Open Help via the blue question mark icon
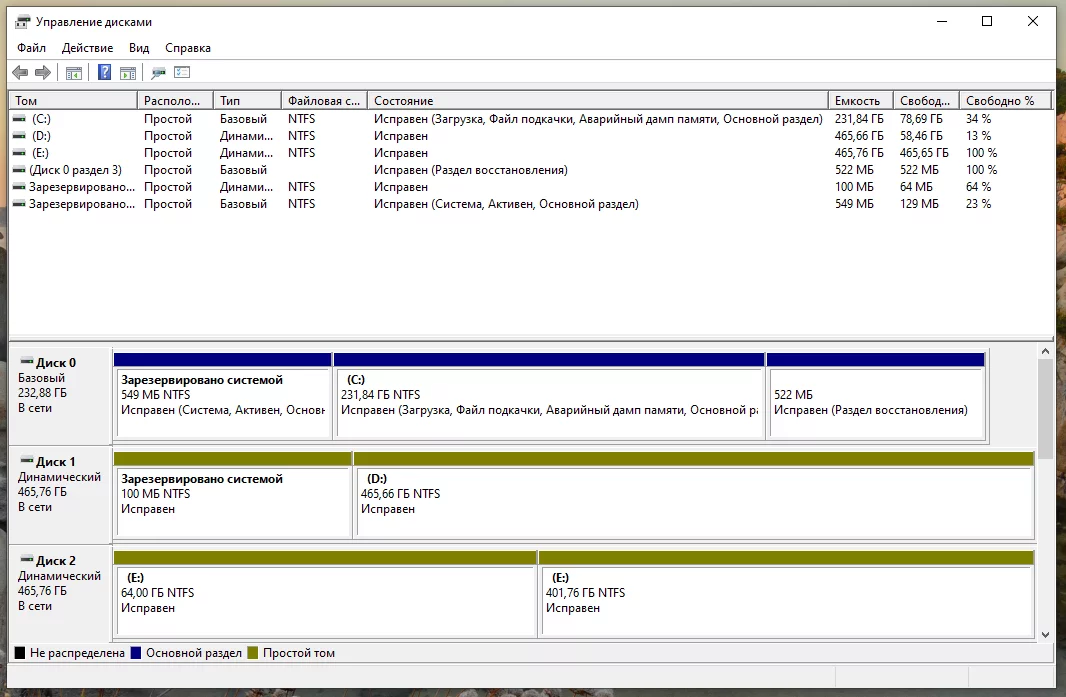Image resolution: width=1066 pixels, height=697 pixels. [104, 73]
